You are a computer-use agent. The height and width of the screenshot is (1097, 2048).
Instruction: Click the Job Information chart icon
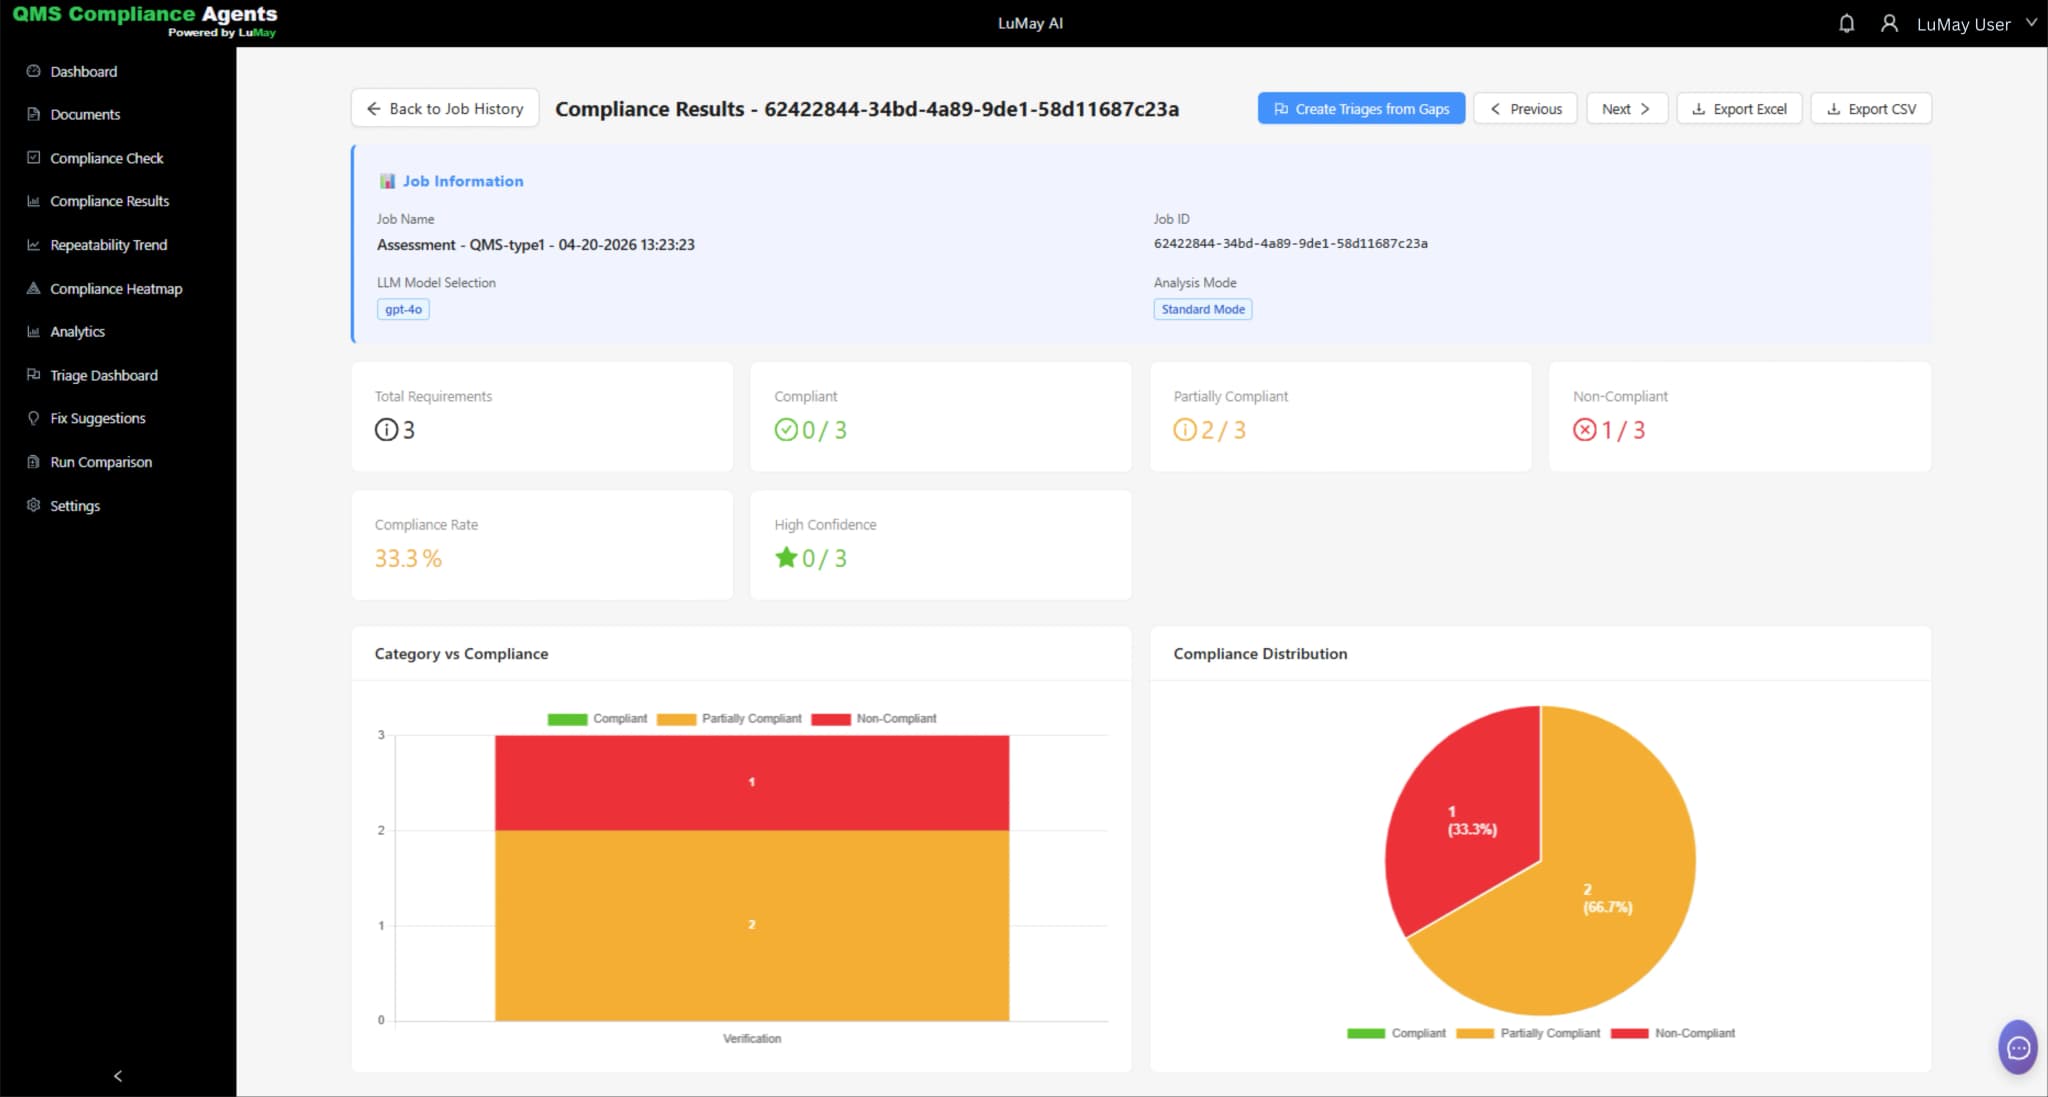(x=387, y=181)
